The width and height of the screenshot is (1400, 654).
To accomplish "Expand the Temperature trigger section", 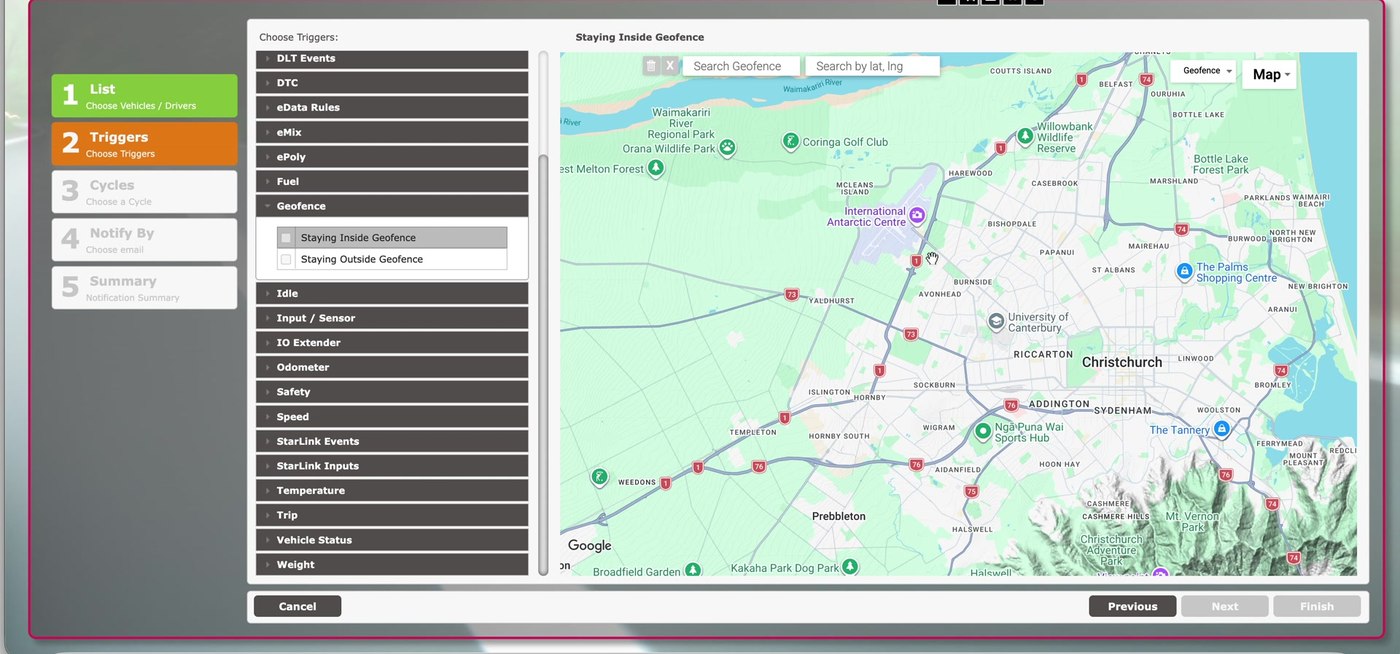I will pyautogui.click(x=392, y=490).
